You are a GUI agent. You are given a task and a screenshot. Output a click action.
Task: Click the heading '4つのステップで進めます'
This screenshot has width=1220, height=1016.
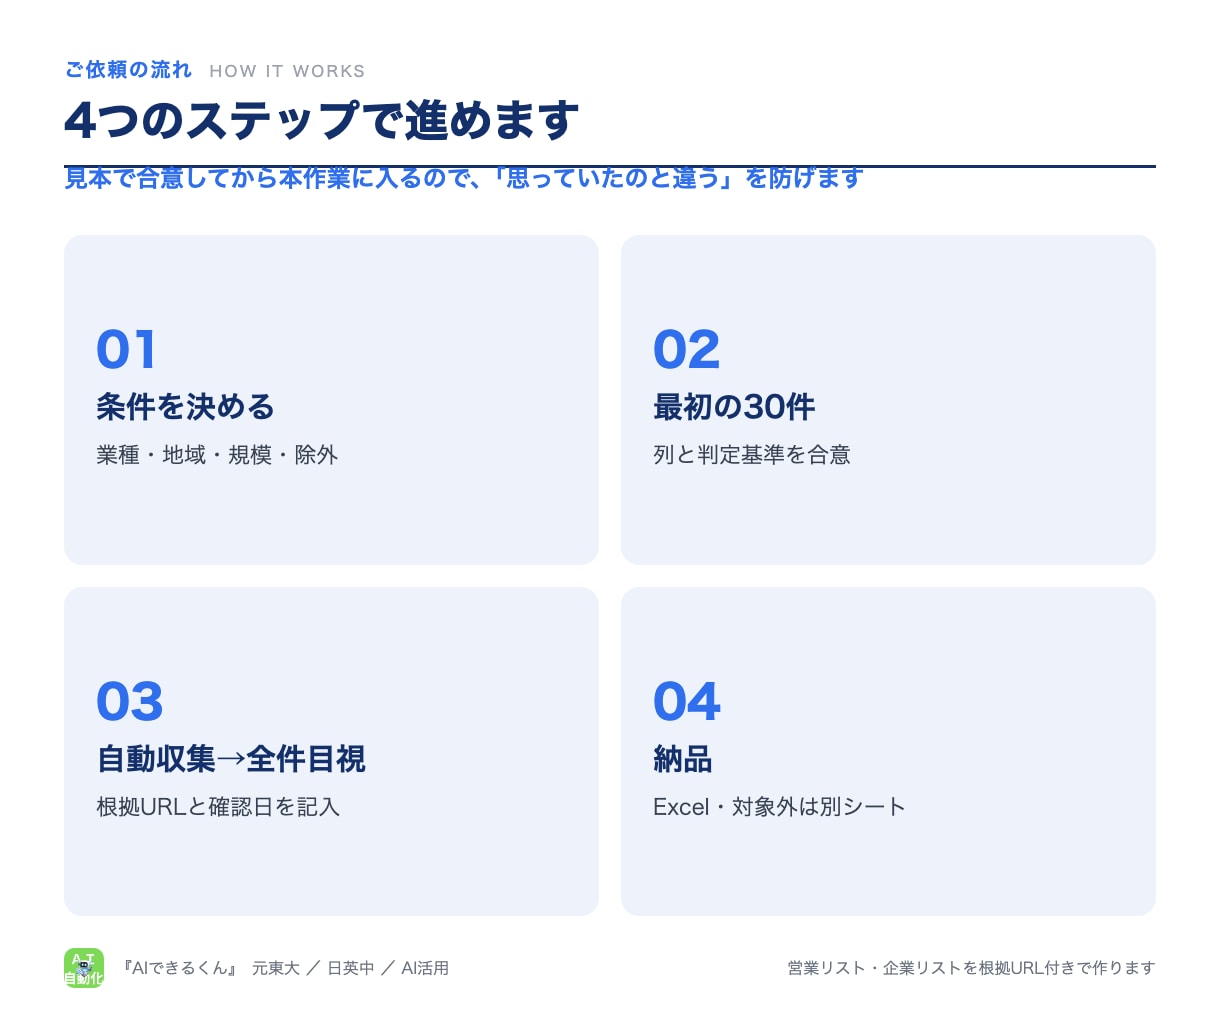coord(321,120)
